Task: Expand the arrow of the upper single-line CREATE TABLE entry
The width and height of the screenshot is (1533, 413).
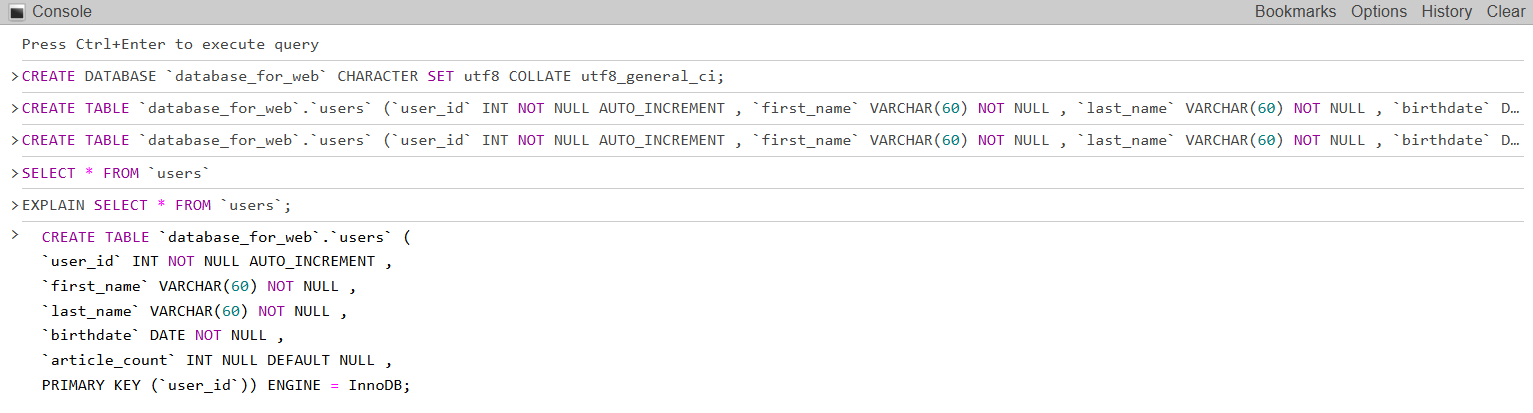Action: [x=14, y=109]
